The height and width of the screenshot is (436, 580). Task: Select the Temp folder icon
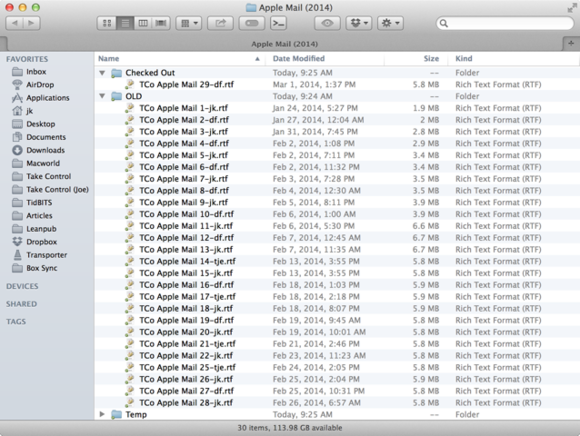117,414
